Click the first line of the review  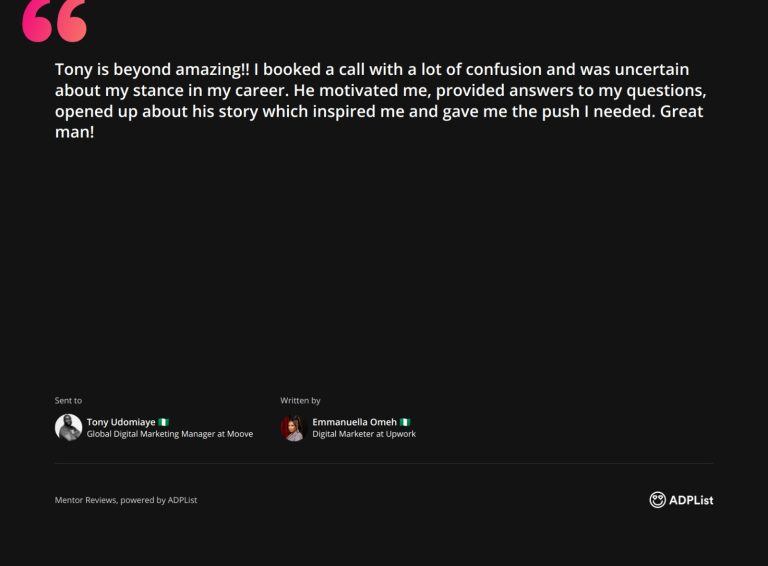coord(372,70)
